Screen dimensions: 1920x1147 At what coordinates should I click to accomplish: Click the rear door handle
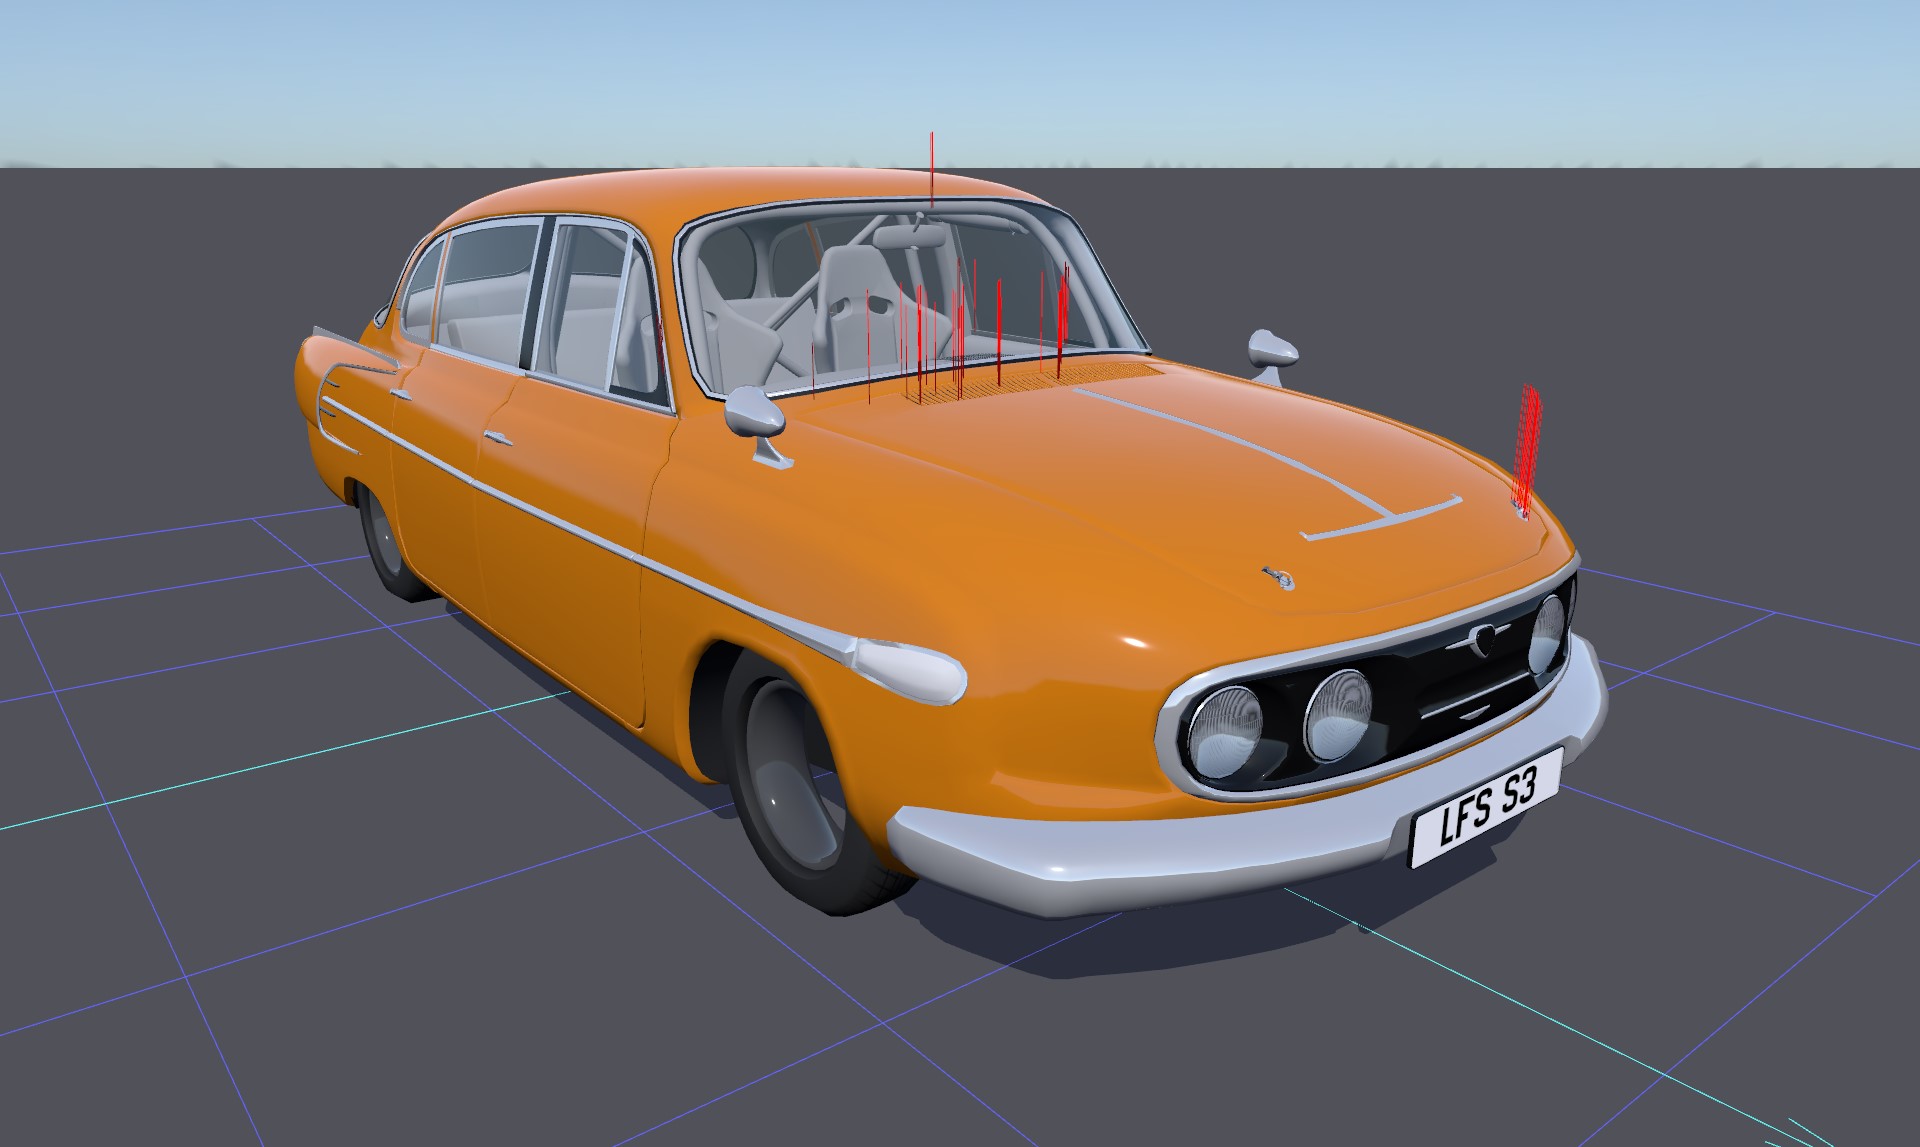point(402,395)
